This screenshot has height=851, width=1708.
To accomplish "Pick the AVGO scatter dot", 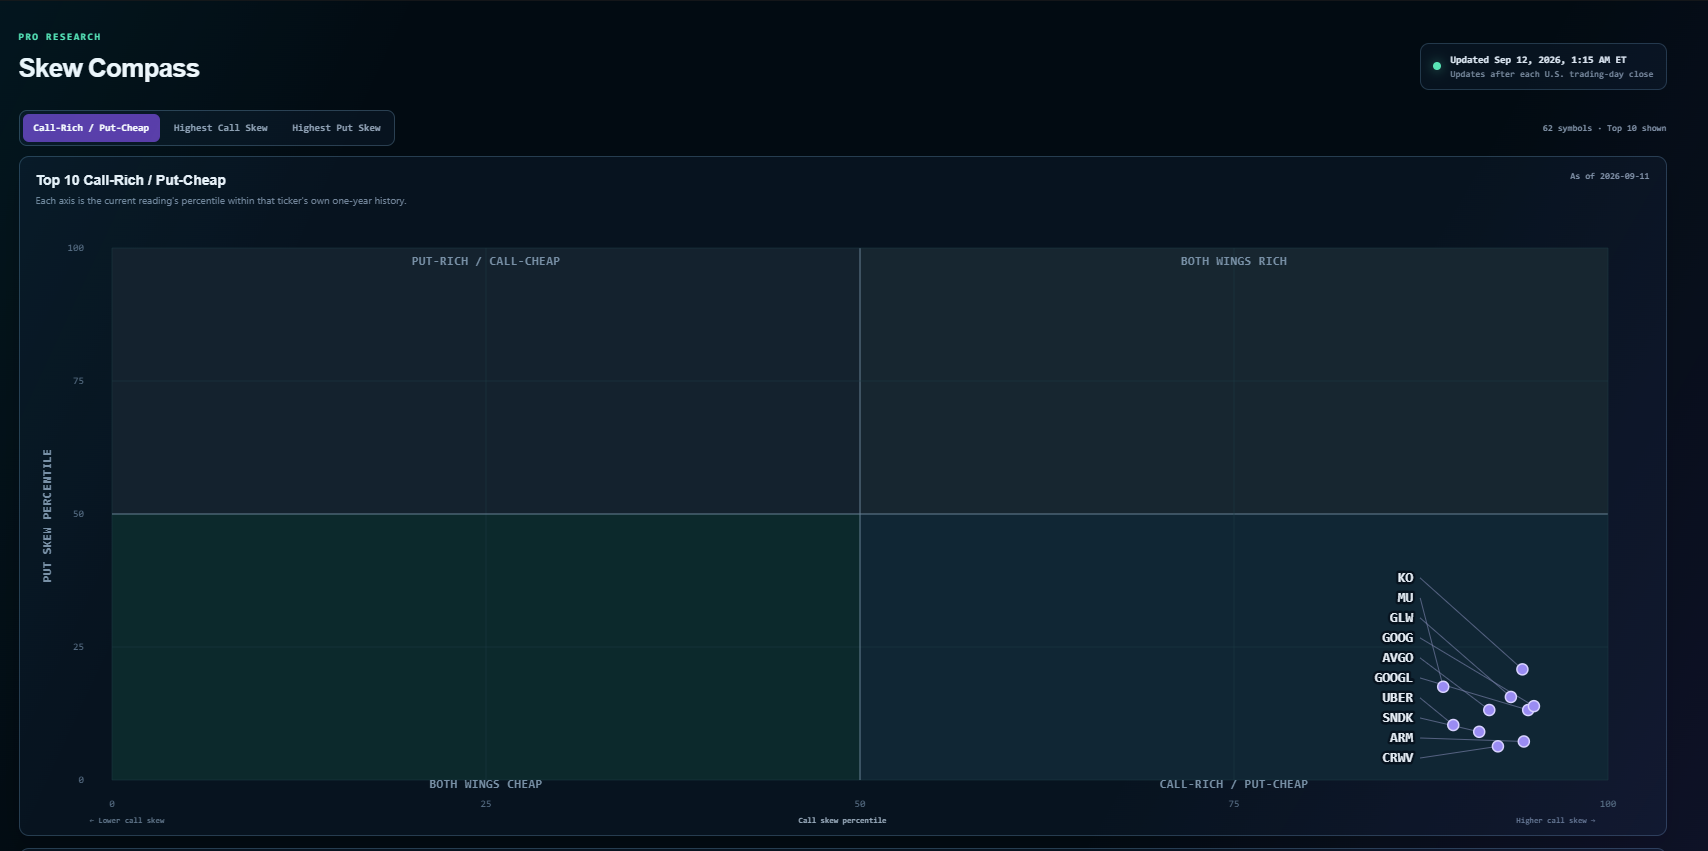I will tap(1489, 710).
